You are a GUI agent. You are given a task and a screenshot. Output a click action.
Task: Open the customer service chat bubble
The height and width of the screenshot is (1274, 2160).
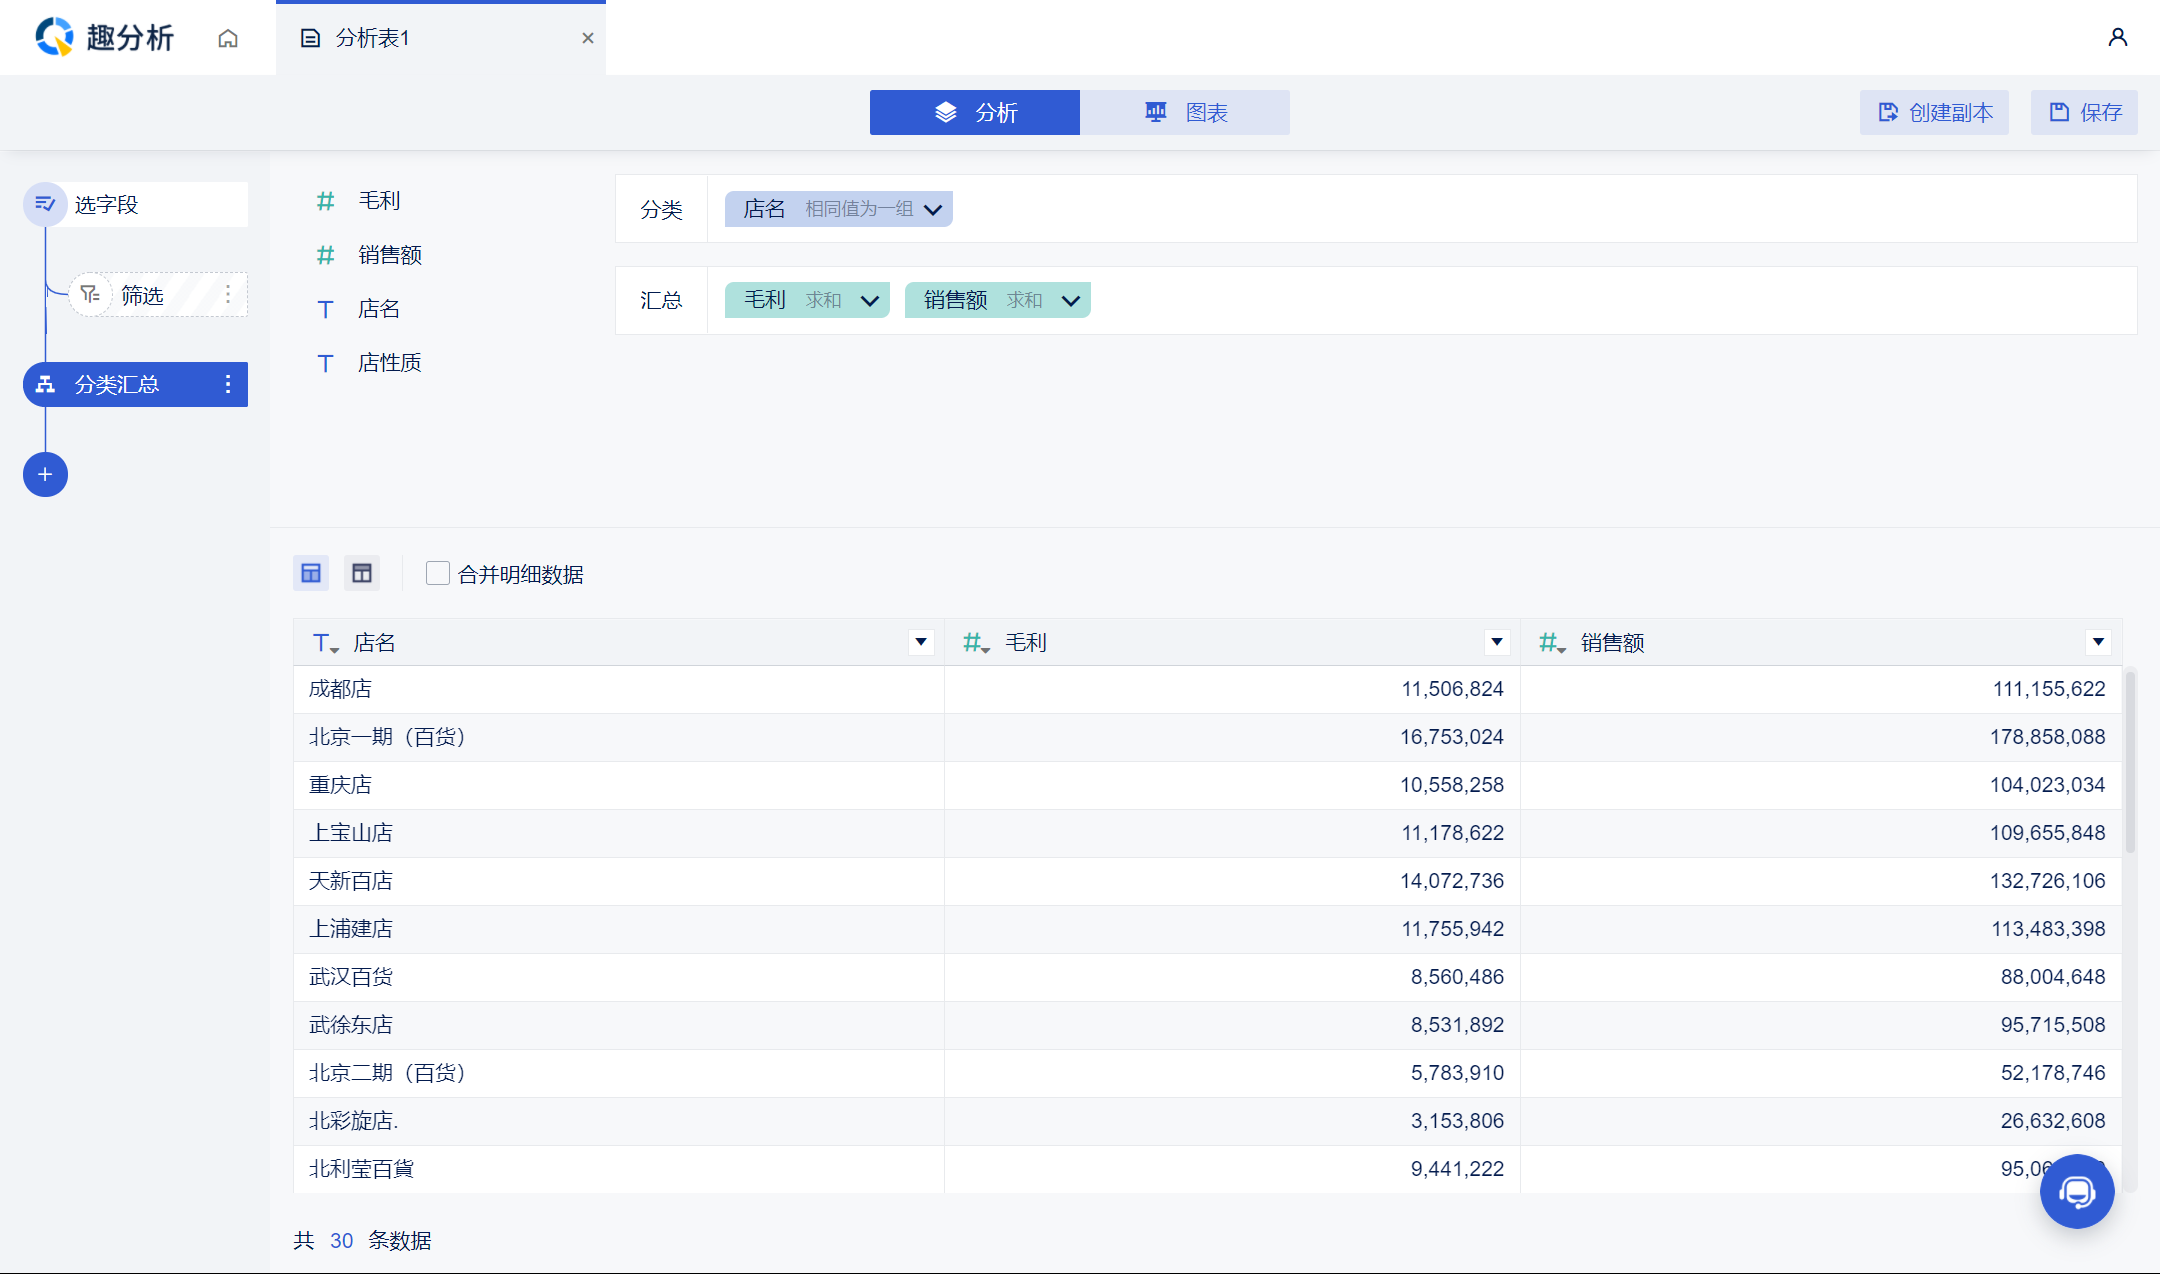pos(2076,1191)
